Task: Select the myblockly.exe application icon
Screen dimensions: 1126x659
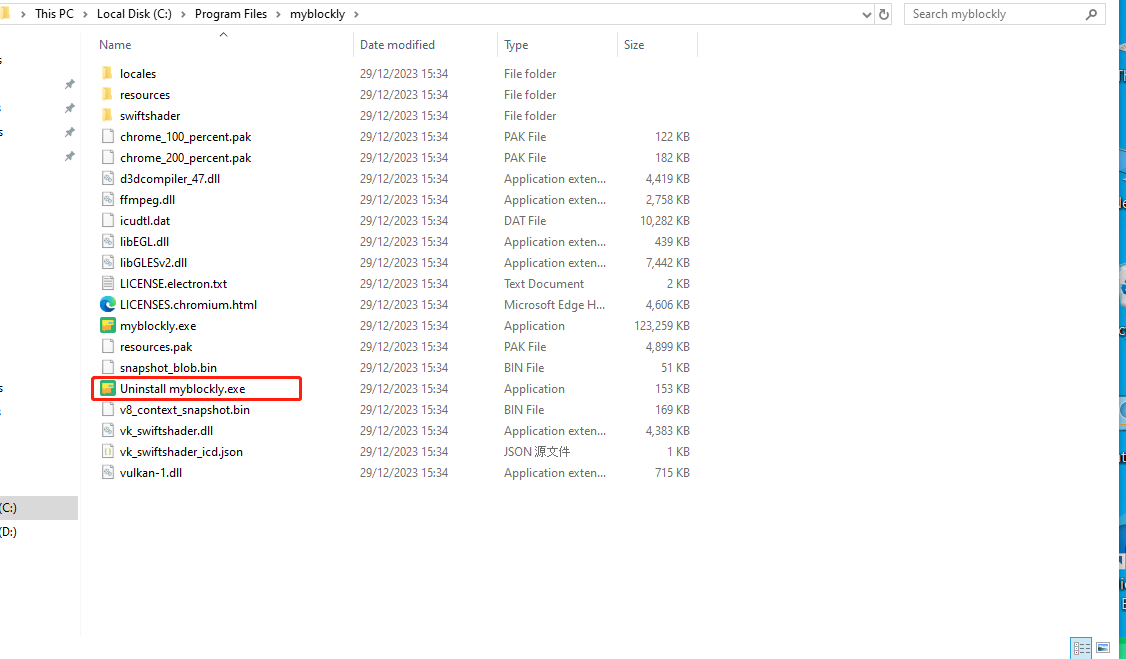Action: point(108,325)
